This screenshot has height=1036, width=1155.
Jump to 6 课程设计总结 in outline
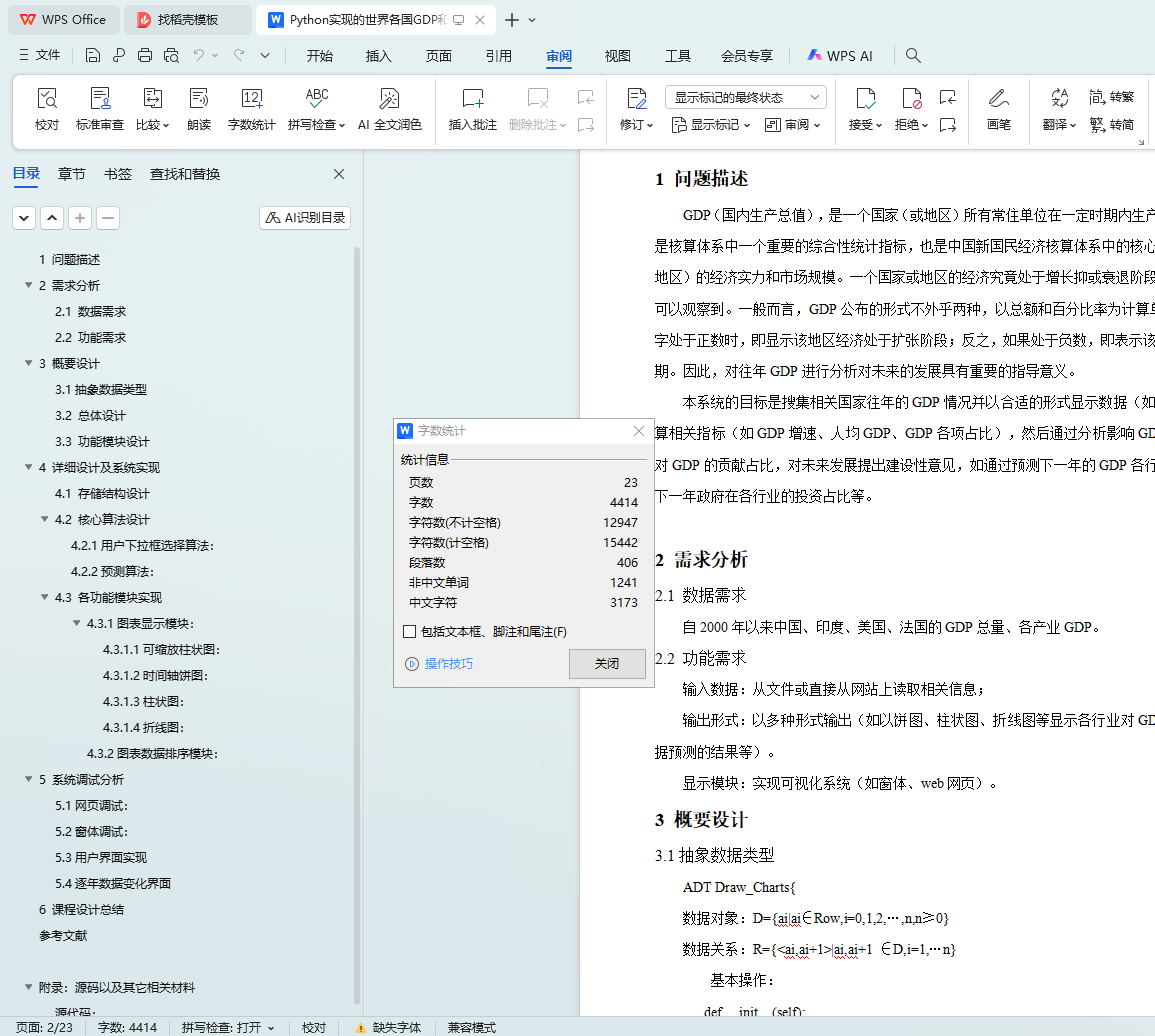81,910
